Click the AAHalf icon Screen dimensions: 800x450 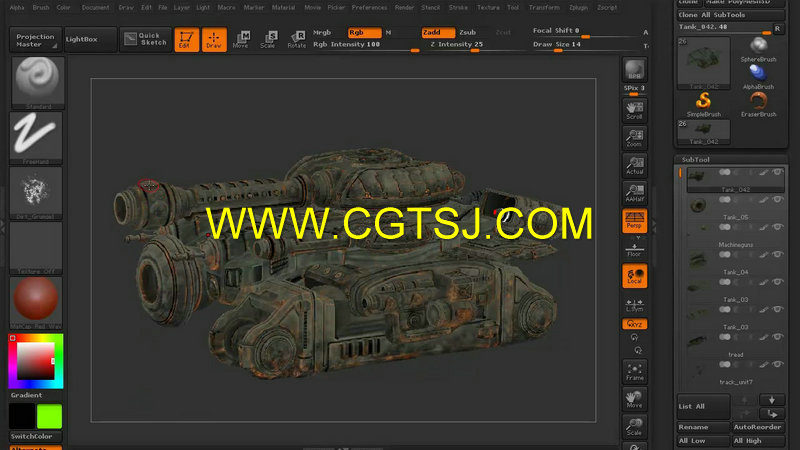point(634,193)
